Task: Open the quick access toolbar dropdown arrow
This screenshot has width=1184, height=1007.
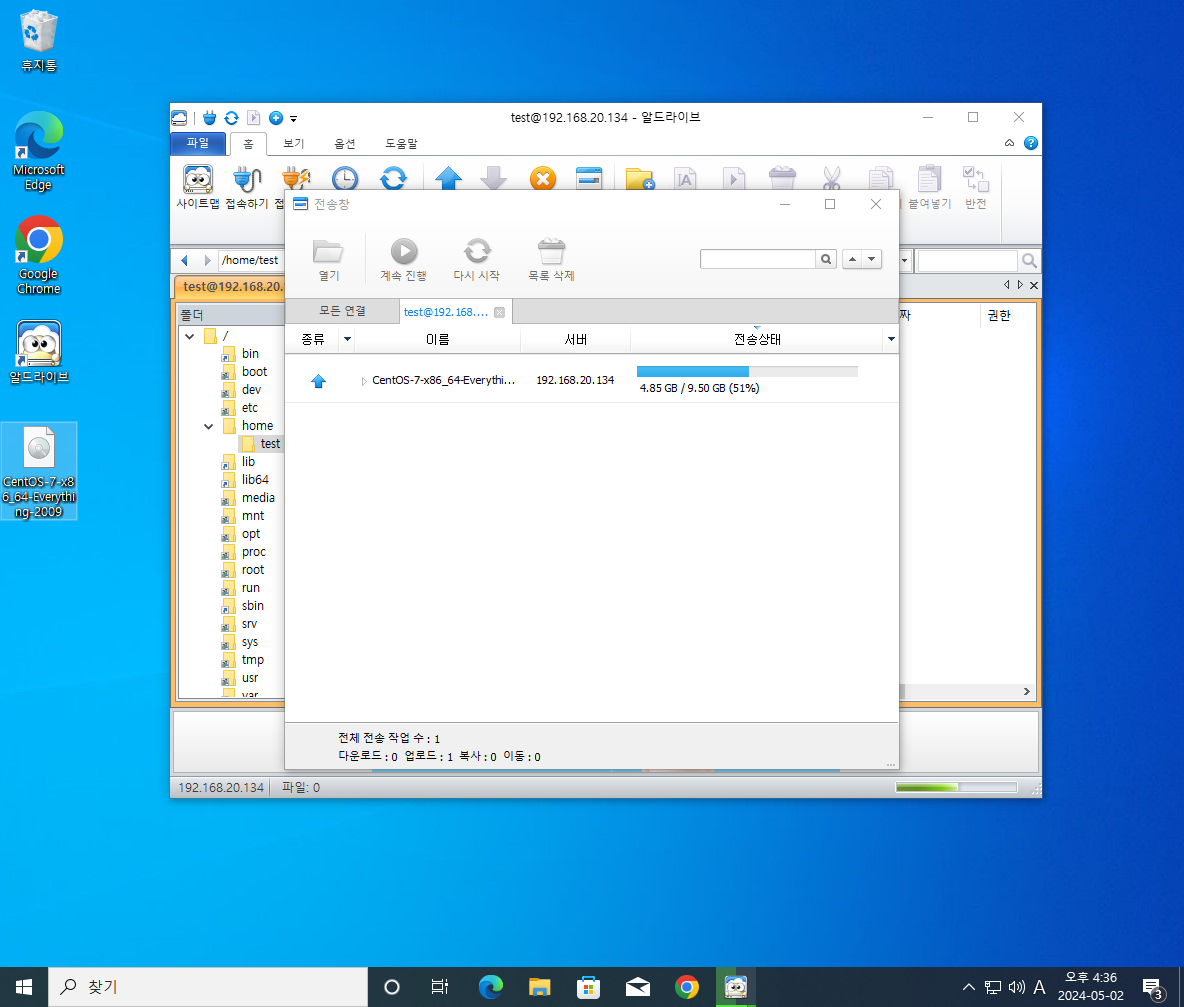Action: [294, 119]
